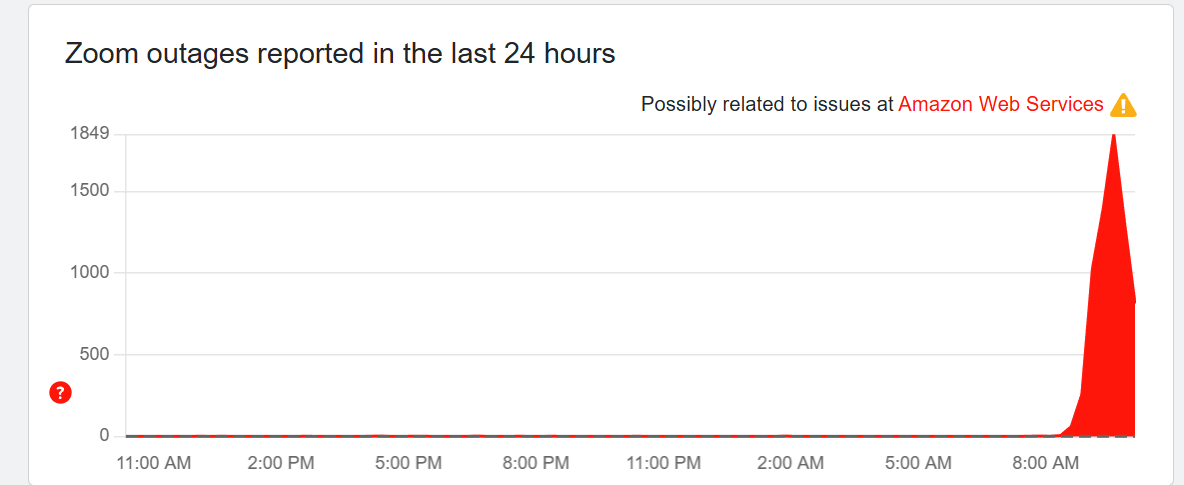Viewport: 1184px width, 485px height.
Task: Select the 1000 y-axis label
Action: click(x=89, y=273)
